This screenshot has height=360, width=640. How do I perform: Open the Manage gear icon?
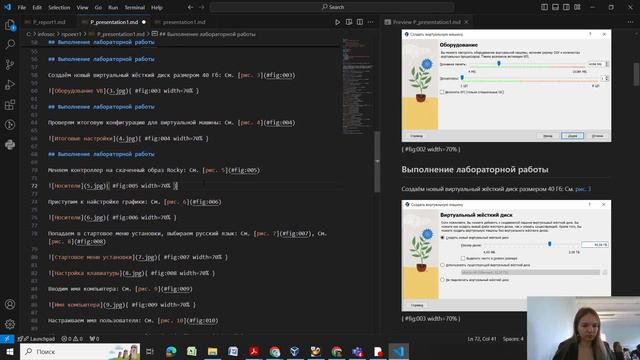click(x=10, y=324)
